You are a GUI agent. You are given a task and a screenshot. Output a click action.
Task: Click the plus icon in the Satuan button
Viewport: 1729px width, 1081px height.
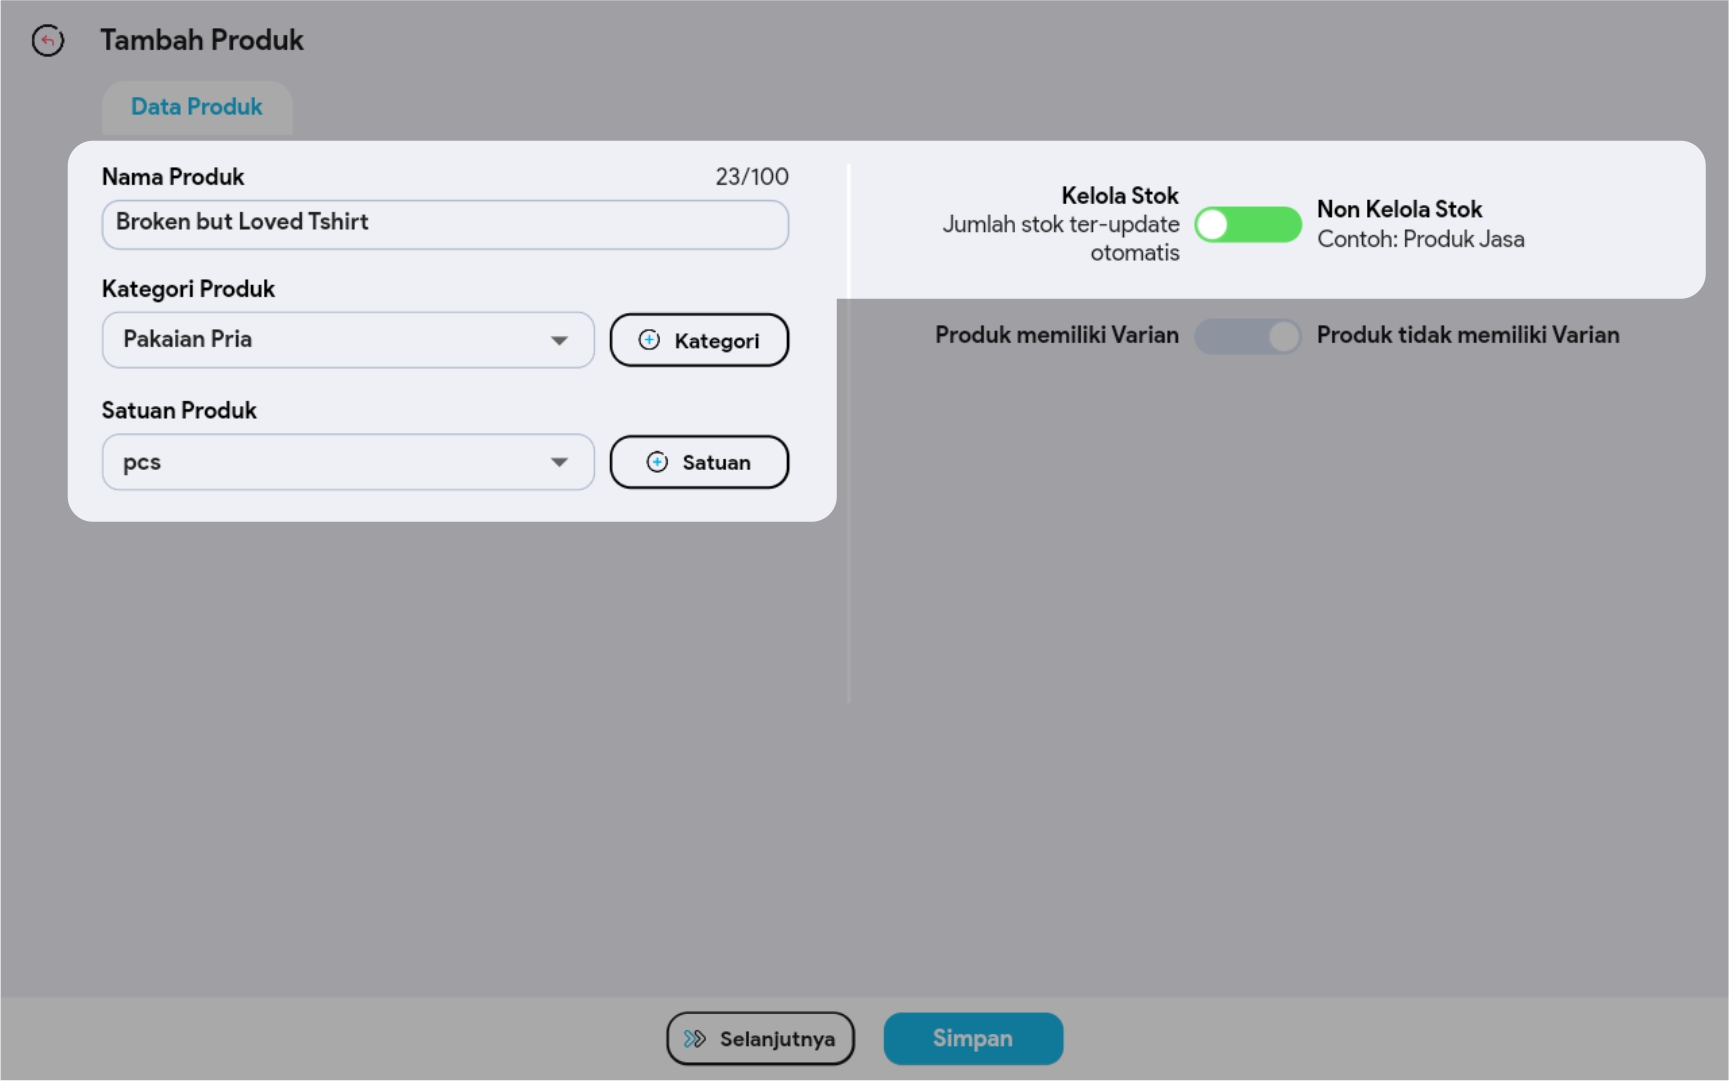[657, 462]
